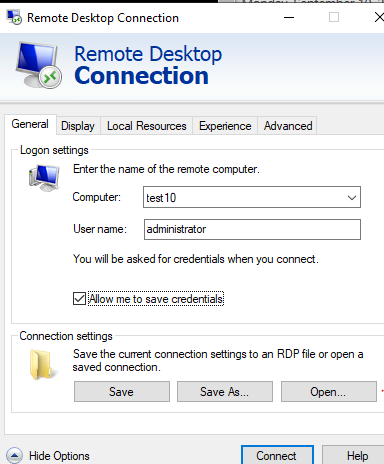384x464 pixels.
Task: Click the Hide Options arrow icon
Action: 14,455
